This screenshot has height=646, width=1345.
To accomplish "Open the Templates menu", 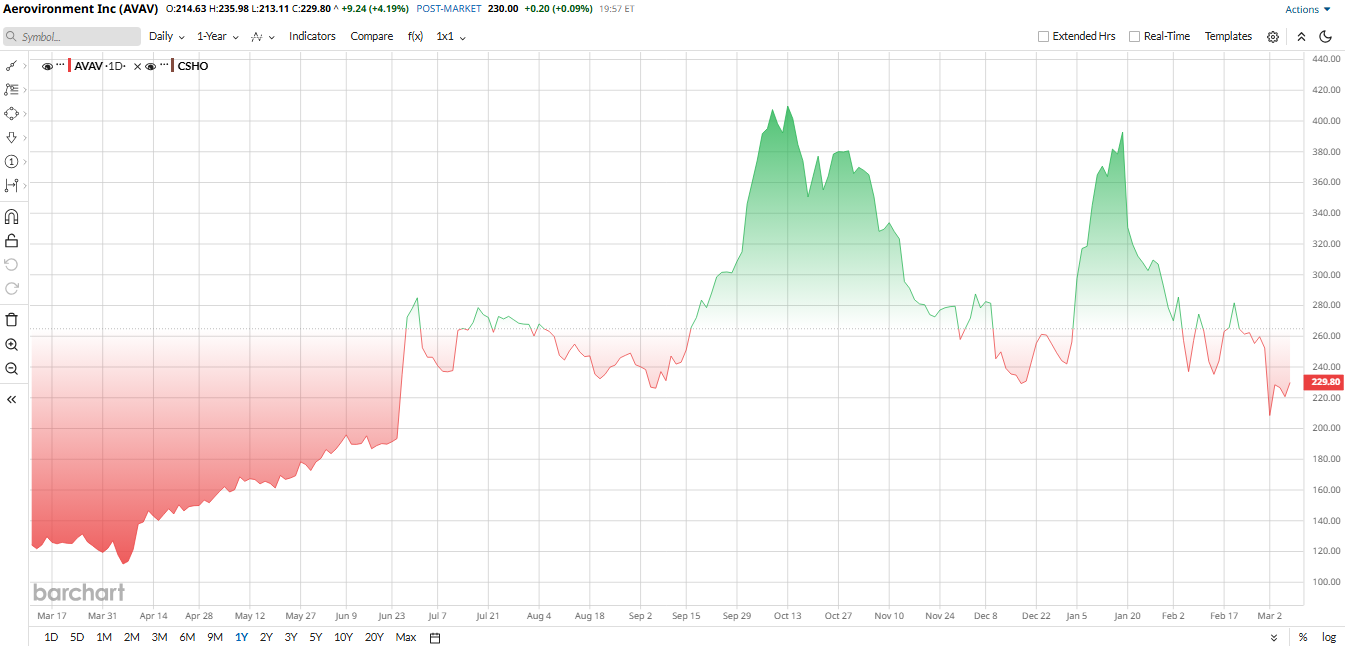I will point(1228,36).
